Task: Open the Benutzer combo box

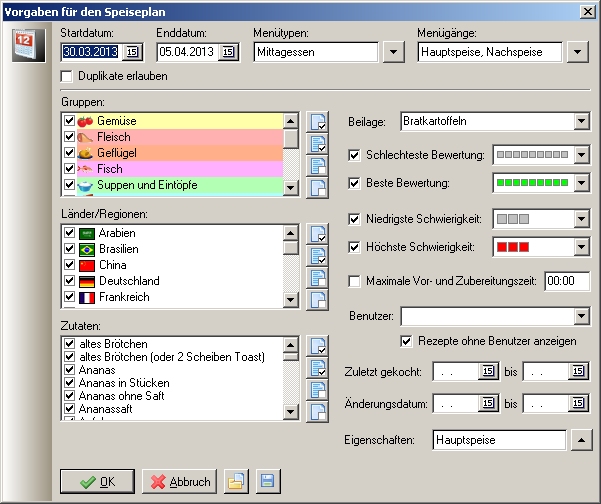Action: (581, 317)
